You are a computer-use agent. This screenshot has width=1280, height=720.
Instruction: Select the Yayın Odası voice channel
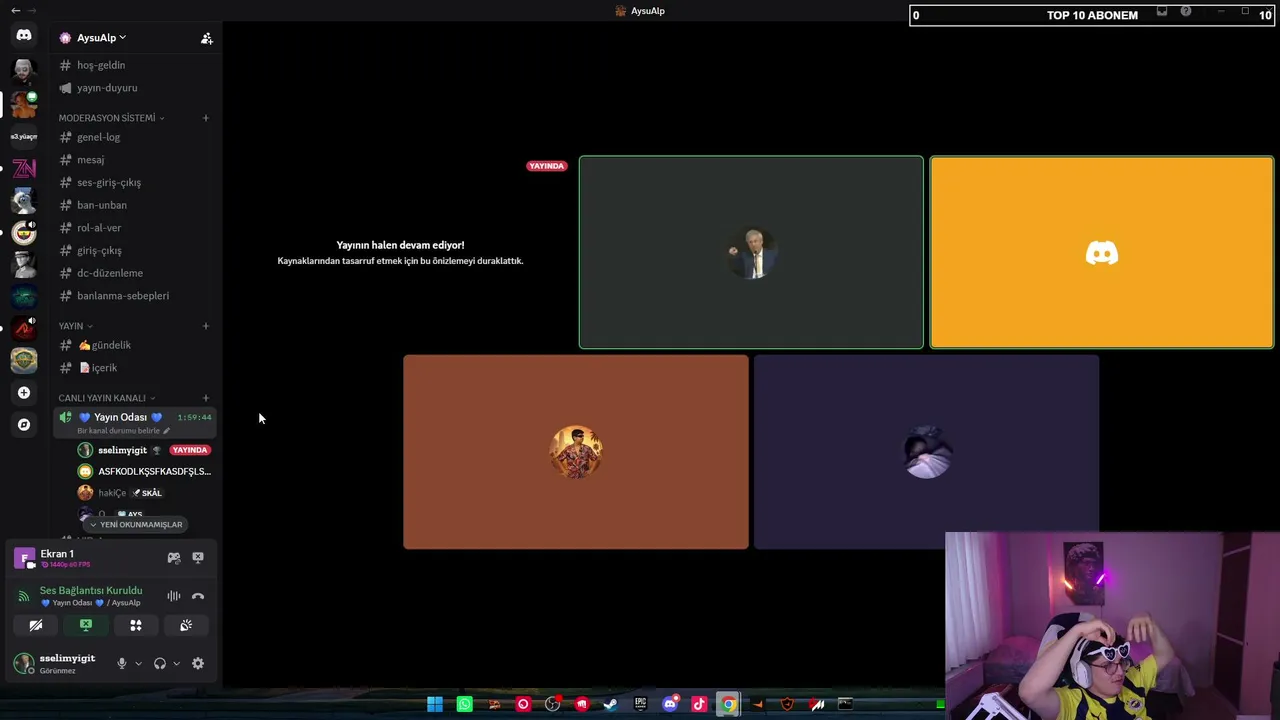pos(135,423)
